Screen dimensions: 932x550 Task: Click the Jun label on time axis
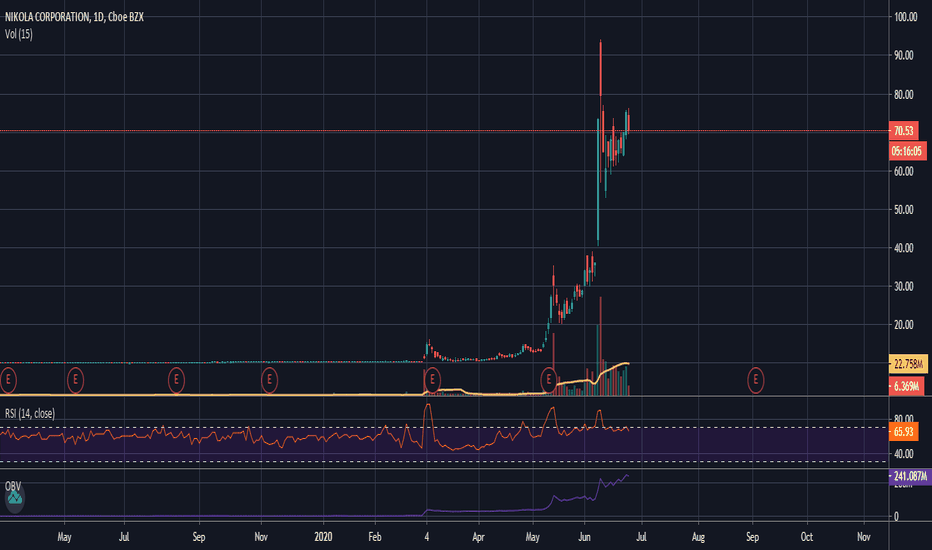point(584,536)
